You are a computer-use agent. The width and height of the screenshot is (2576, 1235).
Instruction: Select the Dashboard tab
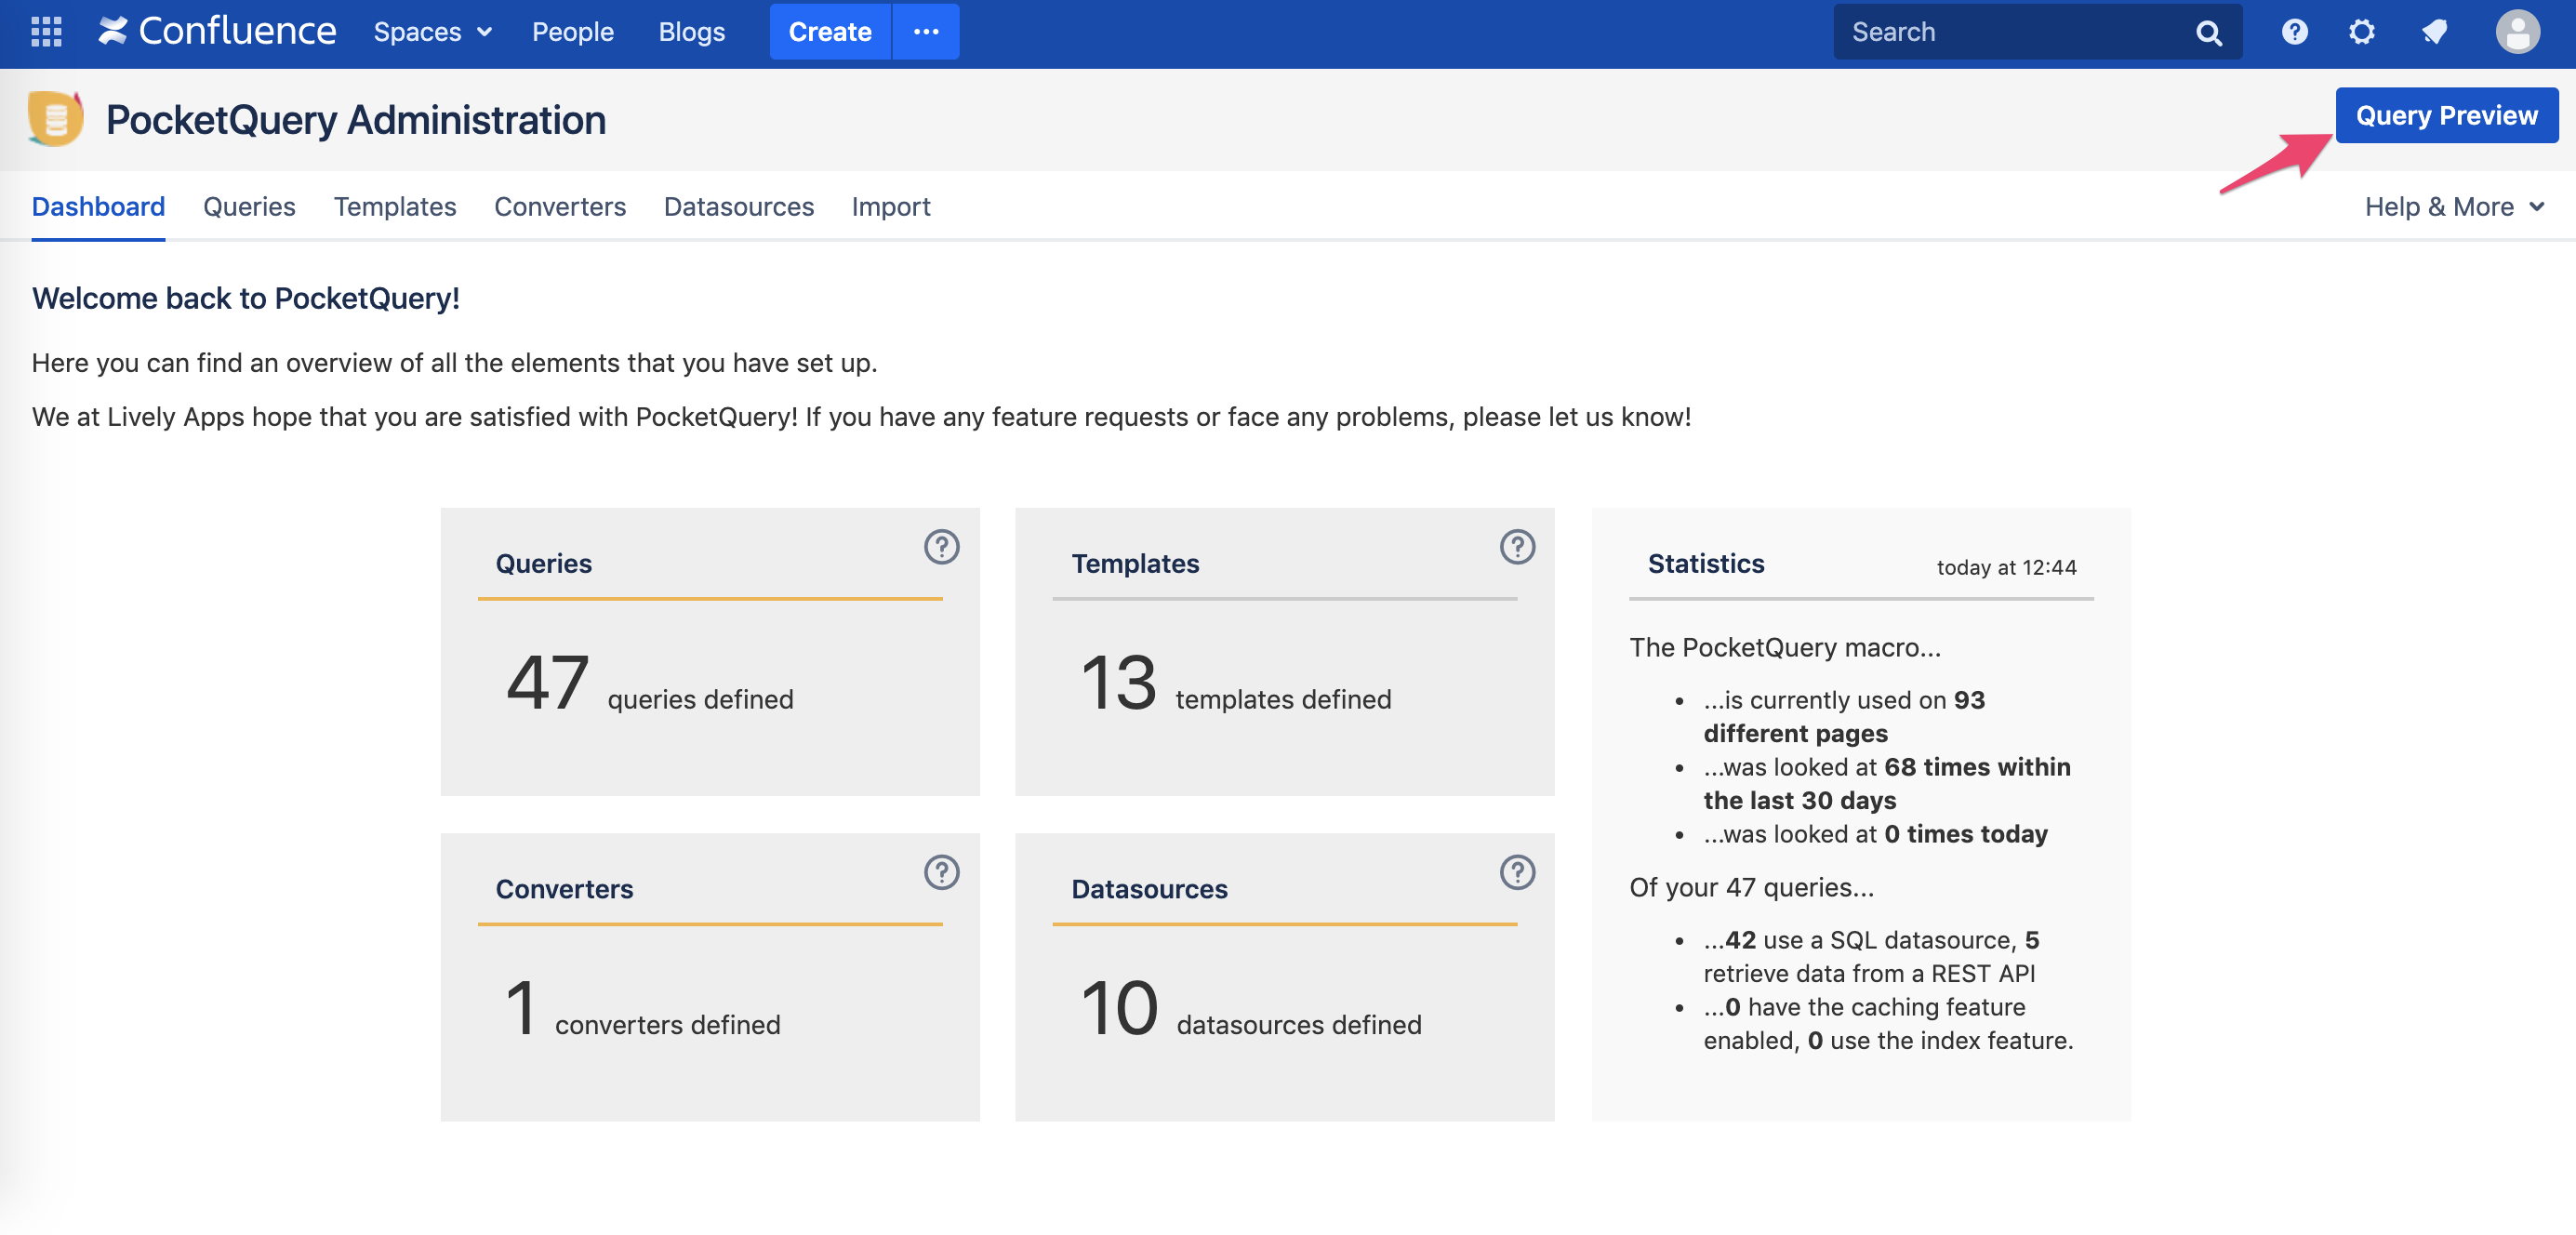point(98,206)
